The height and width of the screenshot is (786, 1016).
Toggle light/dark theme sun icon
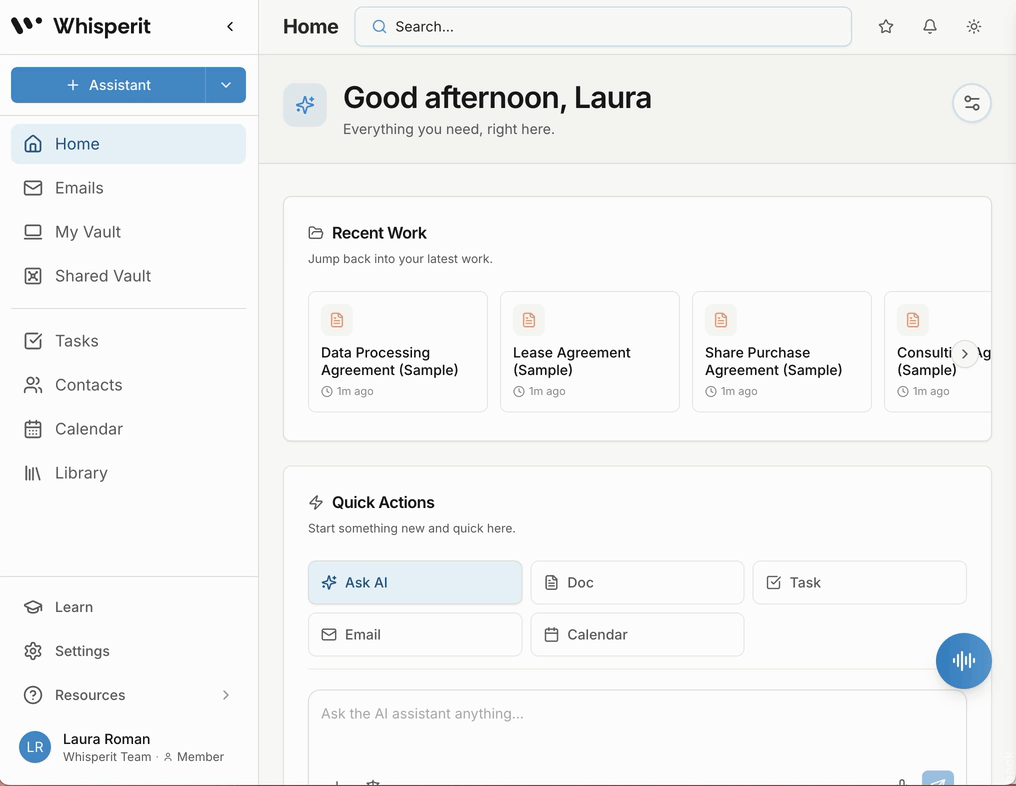coord(973,27)
